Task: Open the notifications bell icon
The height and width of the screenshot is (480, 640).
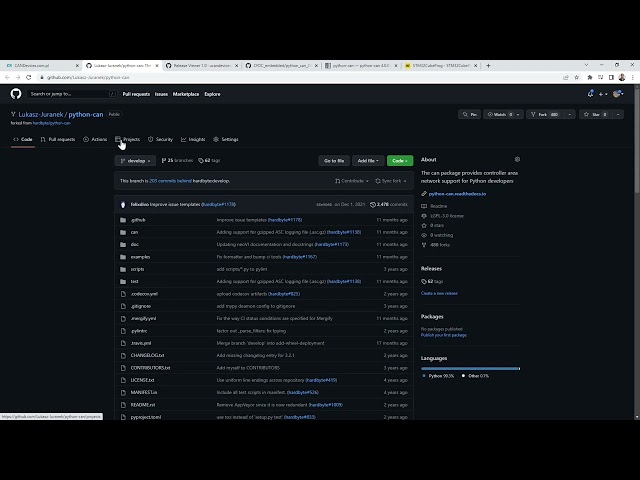Action: [590, 94]
